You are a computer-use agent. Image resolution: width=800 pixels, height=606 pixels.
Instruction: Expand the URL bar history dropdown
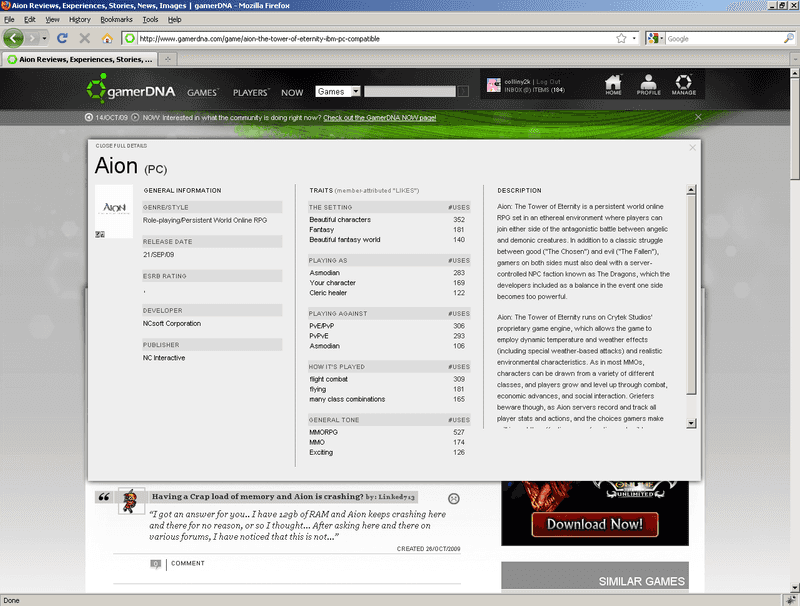(x=634, y=39)
